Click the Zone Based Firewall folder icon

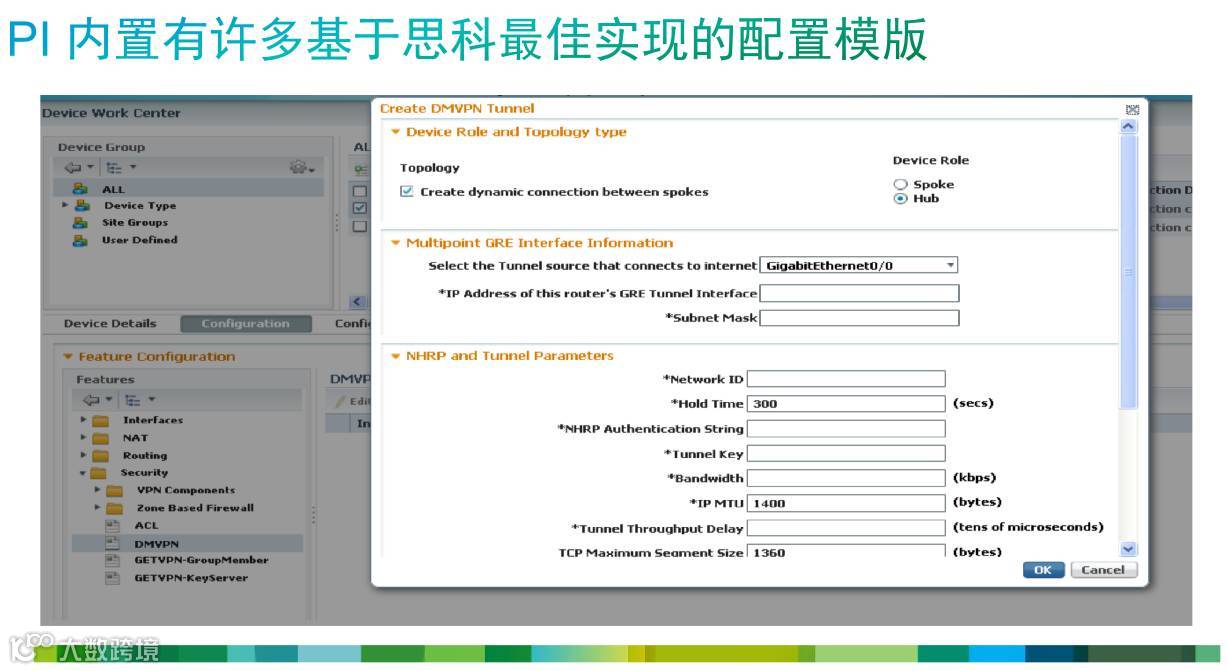click(x=115, y=508)
